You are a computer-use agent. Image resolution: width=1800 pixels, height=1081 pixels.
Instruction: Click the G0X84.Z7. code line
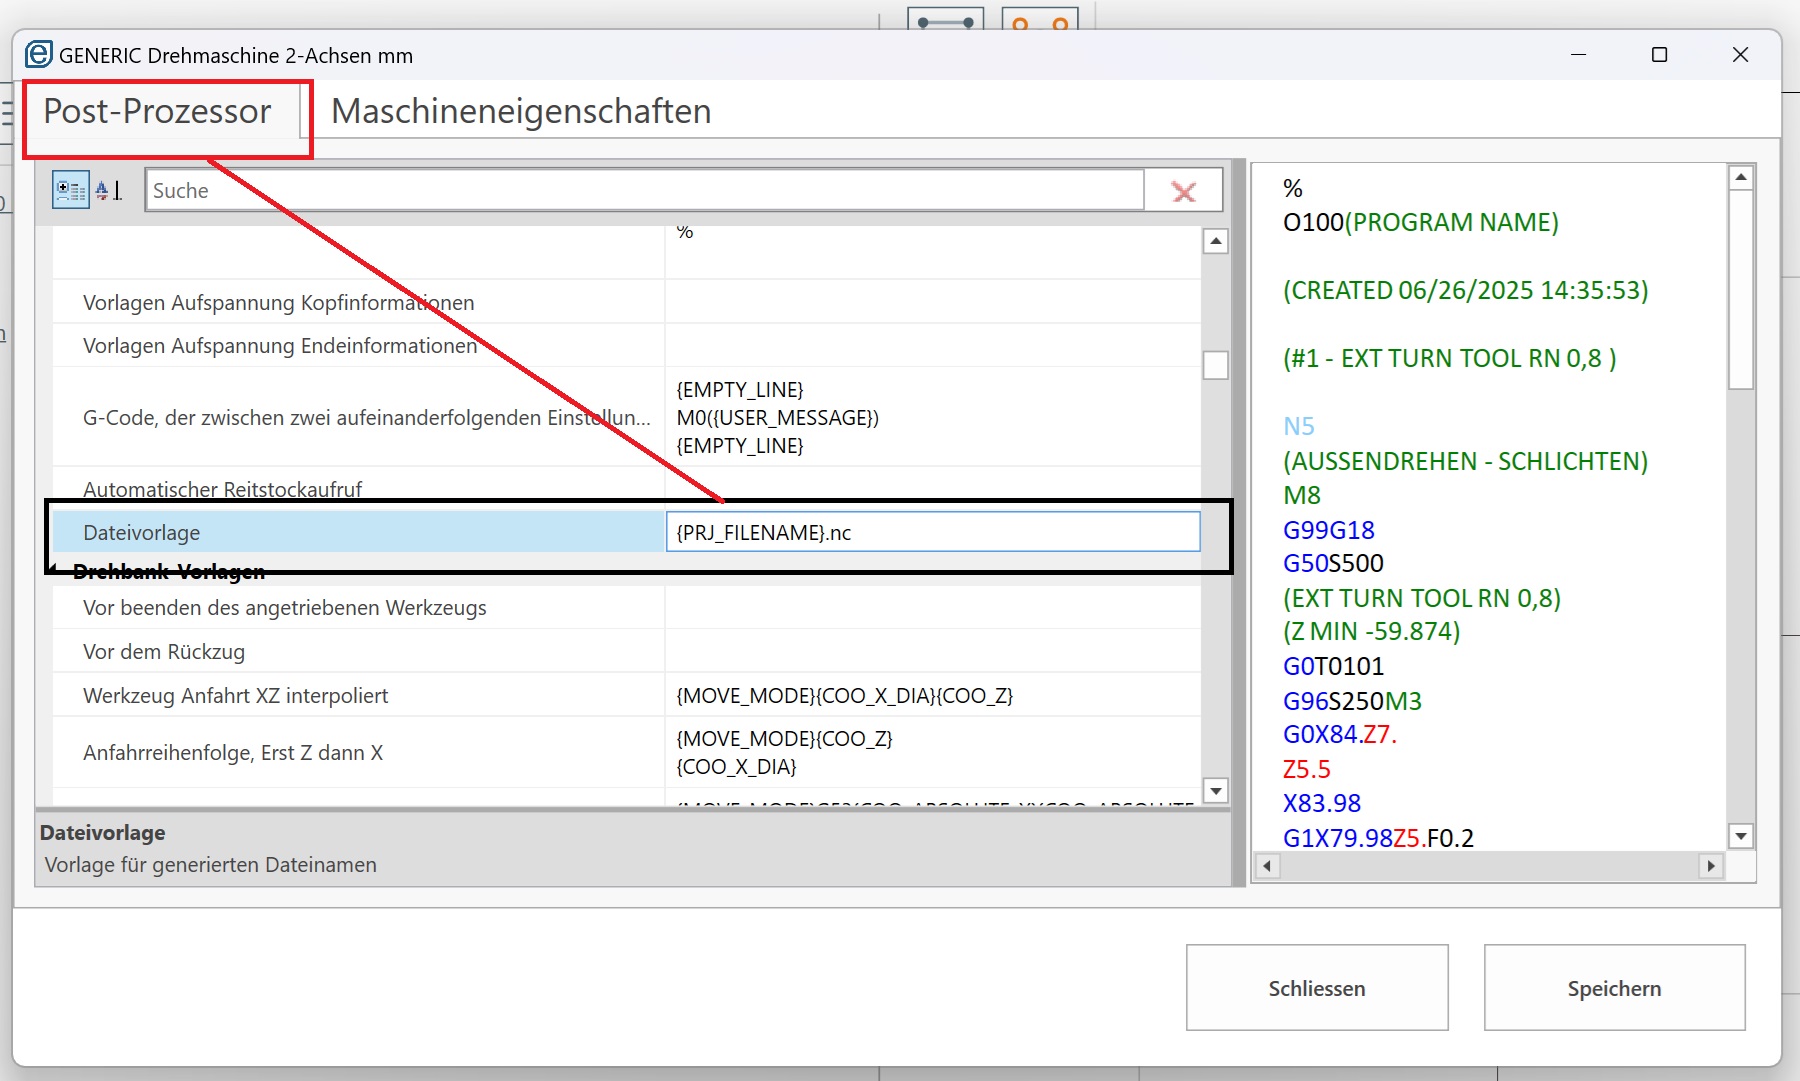click(x=1340, y=734)
